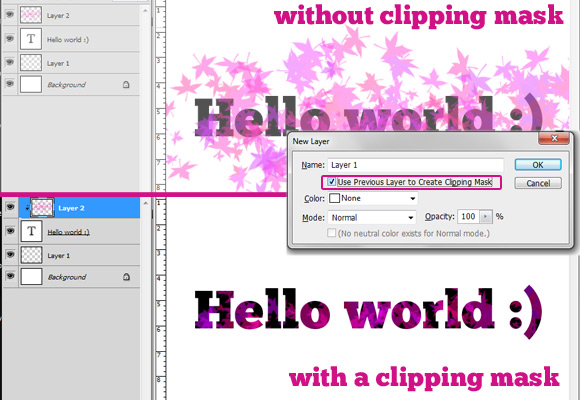Open the Color dropdown showing None
The width and height of the screenshot is (580, 400).
(x=373, y=198)
